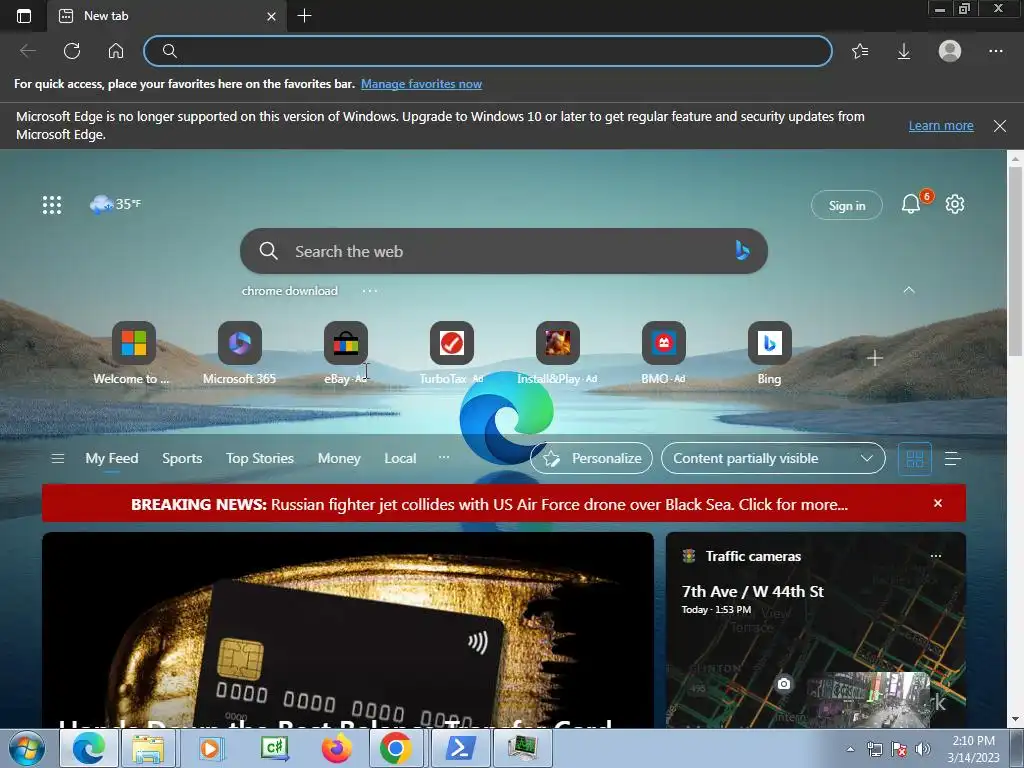Image resolution: width=1024 pixels, height=768 pixels.
Task: Add a new quick link plus icon
Action: (x=874, y=358)
